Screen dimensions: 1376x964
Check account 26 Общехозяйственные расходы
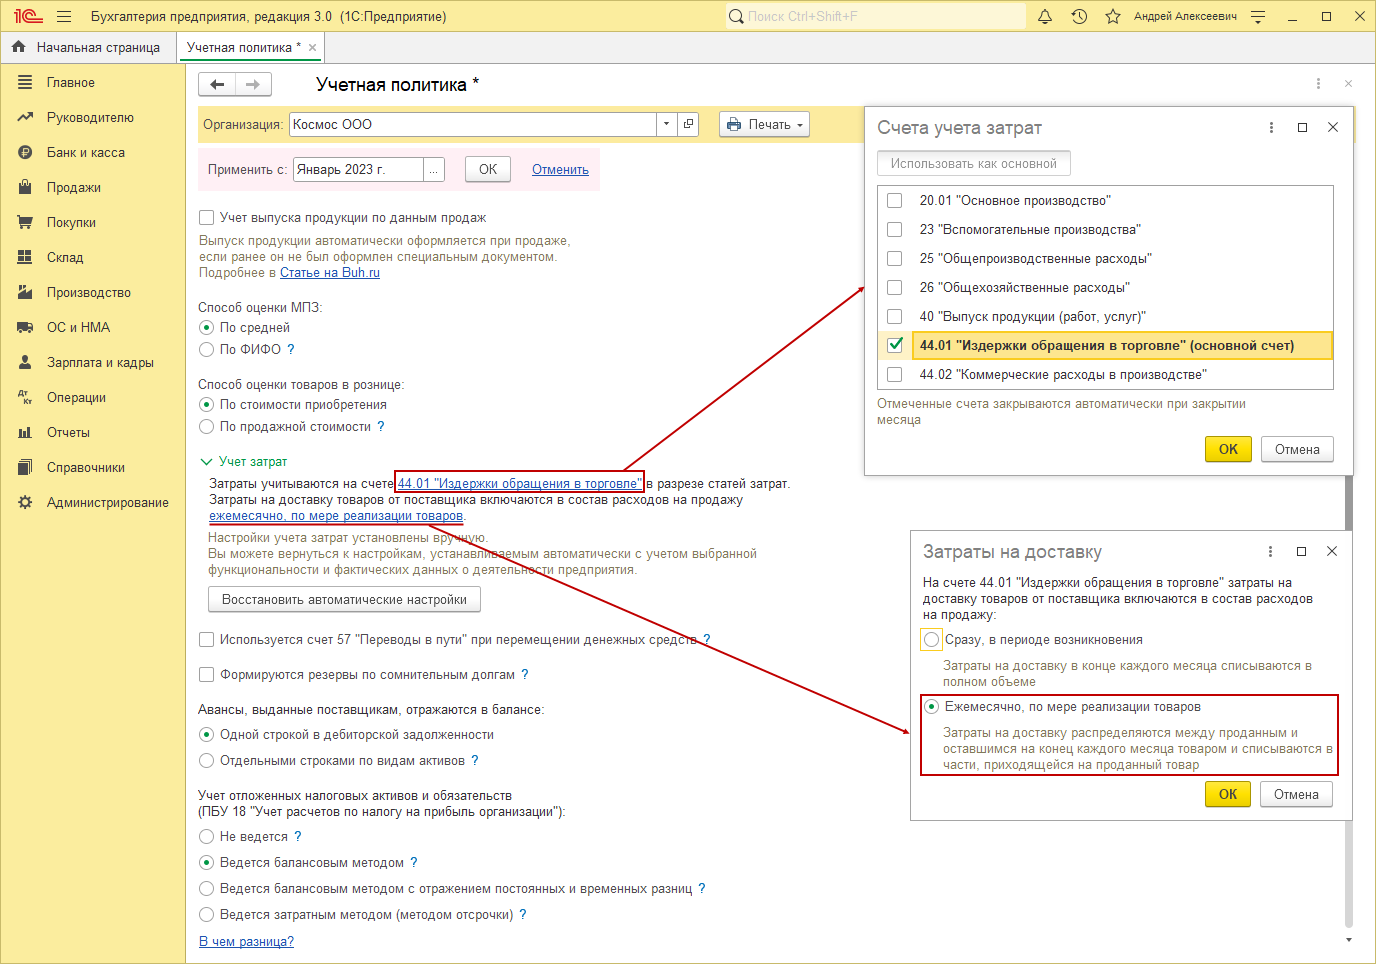coord(894,287)
